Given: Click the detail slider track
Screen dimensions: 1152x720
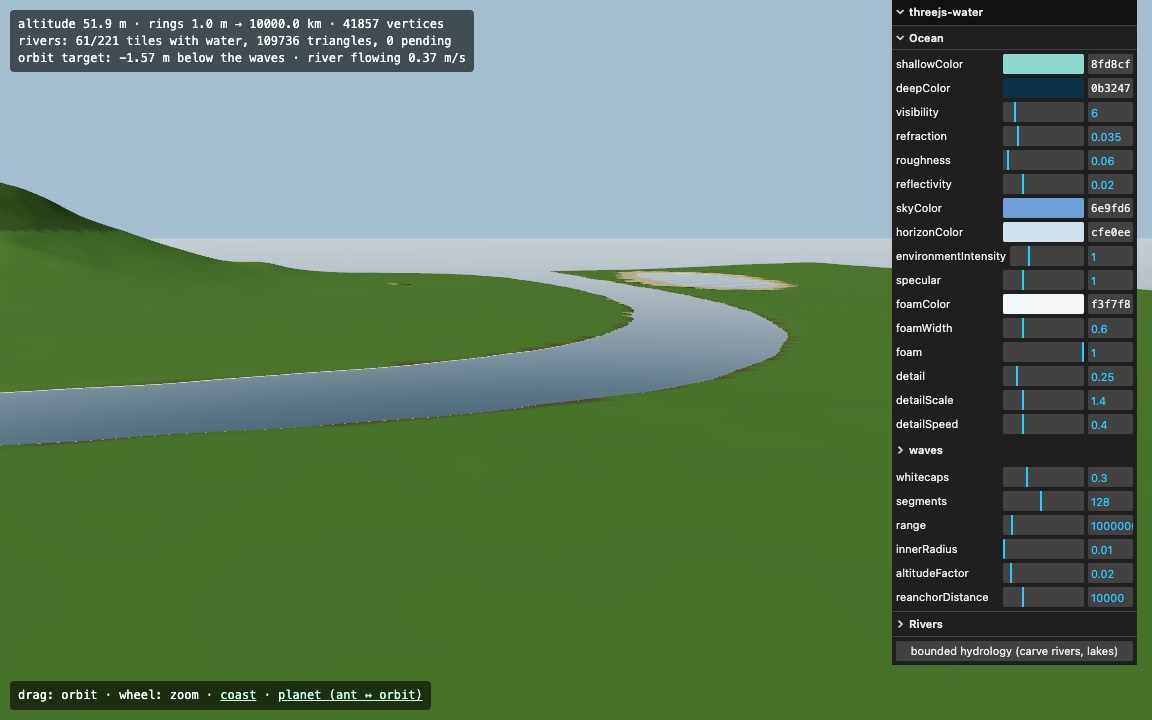Looking at the screenshot, I should click(x=1043, y=376).
